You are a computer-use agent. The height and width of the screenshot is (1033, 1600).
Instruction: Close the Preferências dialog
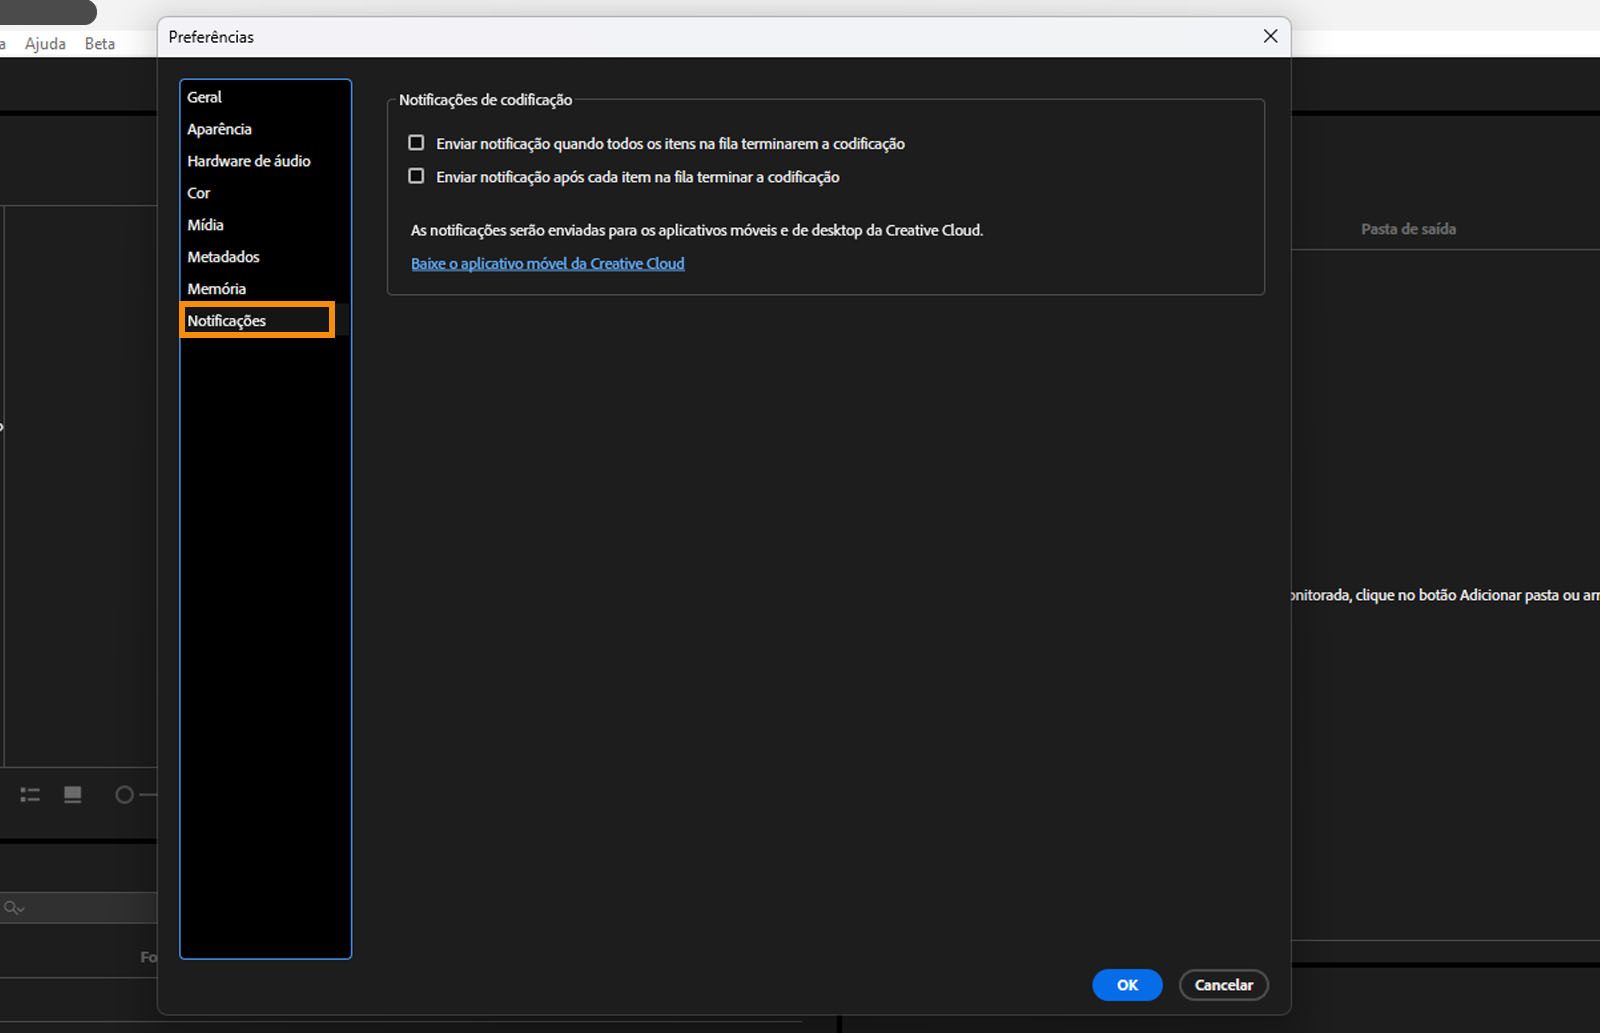point(1271,36)
